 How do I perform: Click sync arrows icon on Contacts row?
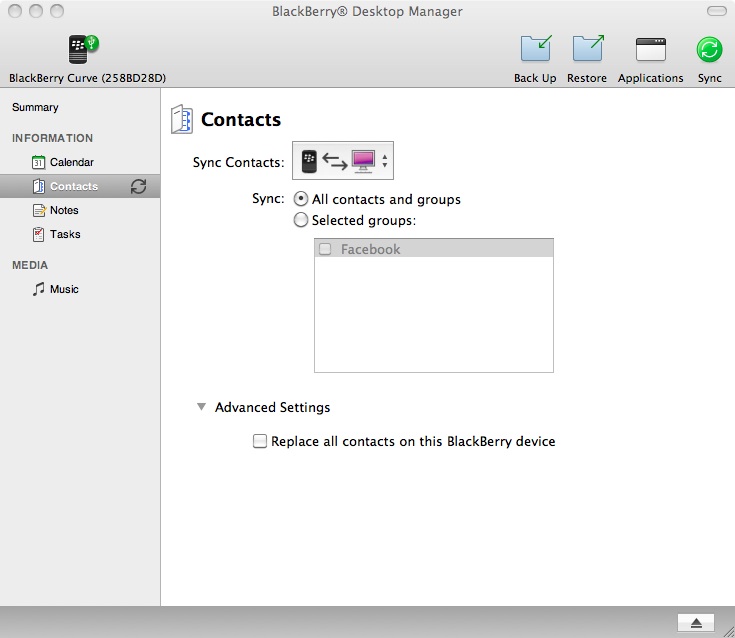click(x=138, y=187)
